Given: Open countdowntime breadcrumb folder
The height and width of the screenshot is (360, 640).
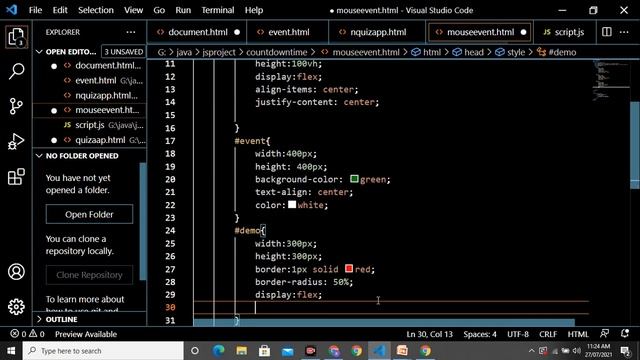Looking at the screenshot, I should pyautogui.click(x=276, y=52).
